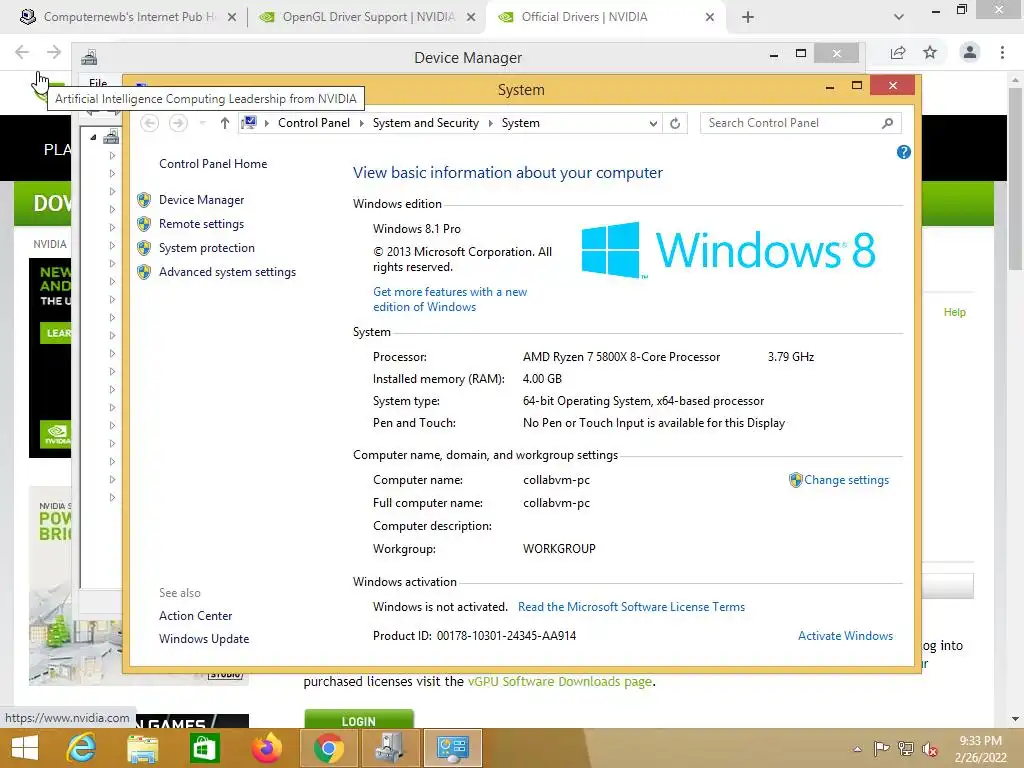The height and width of the screenshot is (768, 1024).
Task: Switch to Chrome in the taskbar
Action: pos(328,748)
